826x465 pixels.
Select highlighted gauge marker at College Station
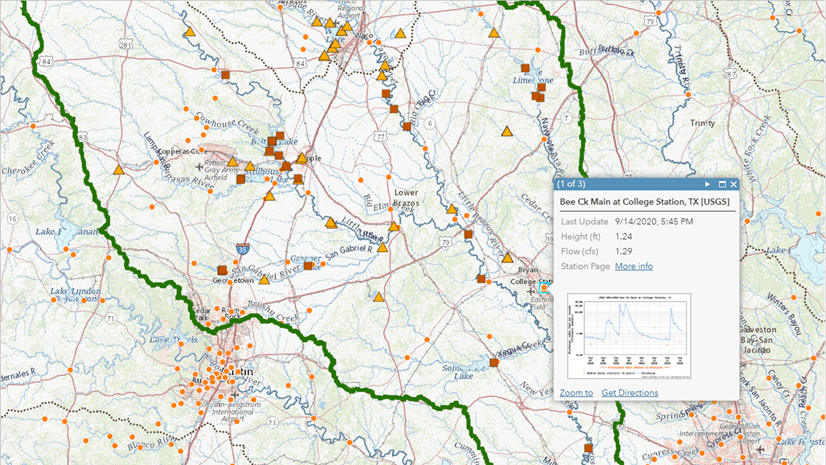pos(544,288)
